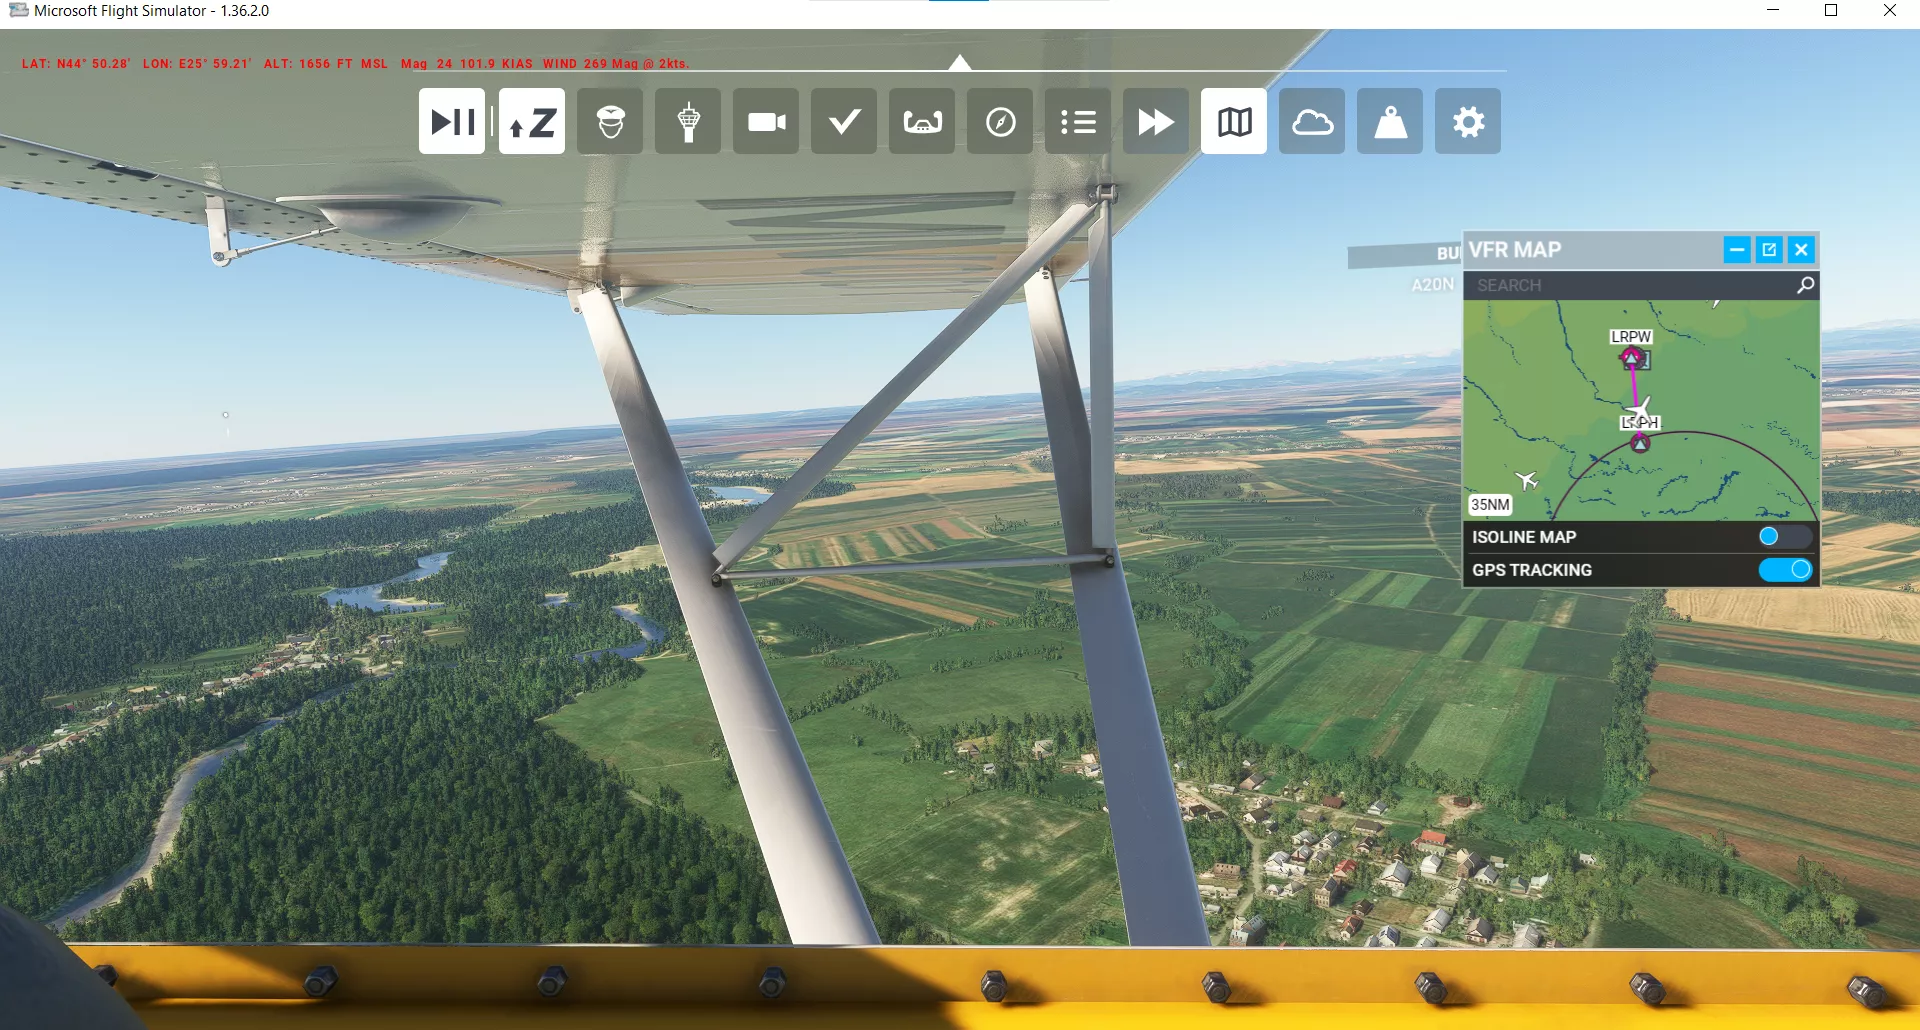Open the toolbar settings gear

[1468, 121]
